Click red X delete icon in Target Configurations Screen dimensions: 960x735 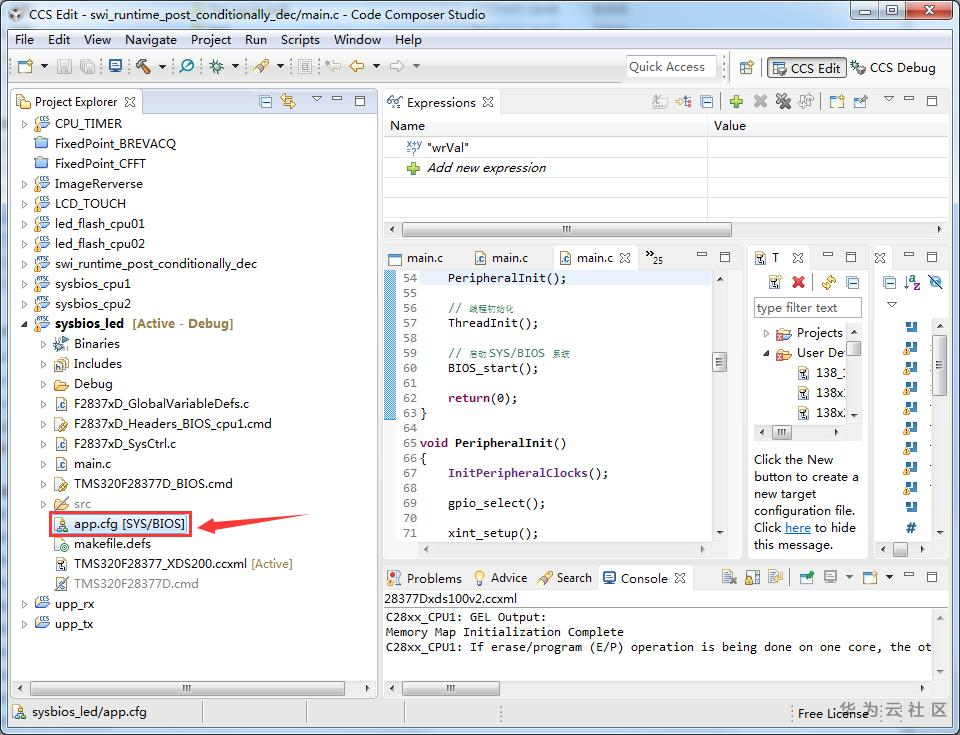coord(798,283)
